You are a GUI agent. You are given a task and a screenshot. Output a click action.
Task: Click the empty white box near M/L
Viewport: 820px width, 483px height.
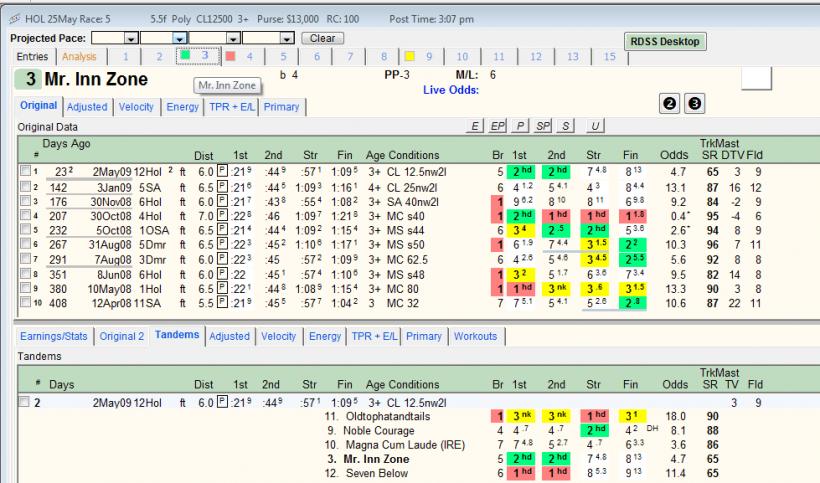tap(756, 78)
